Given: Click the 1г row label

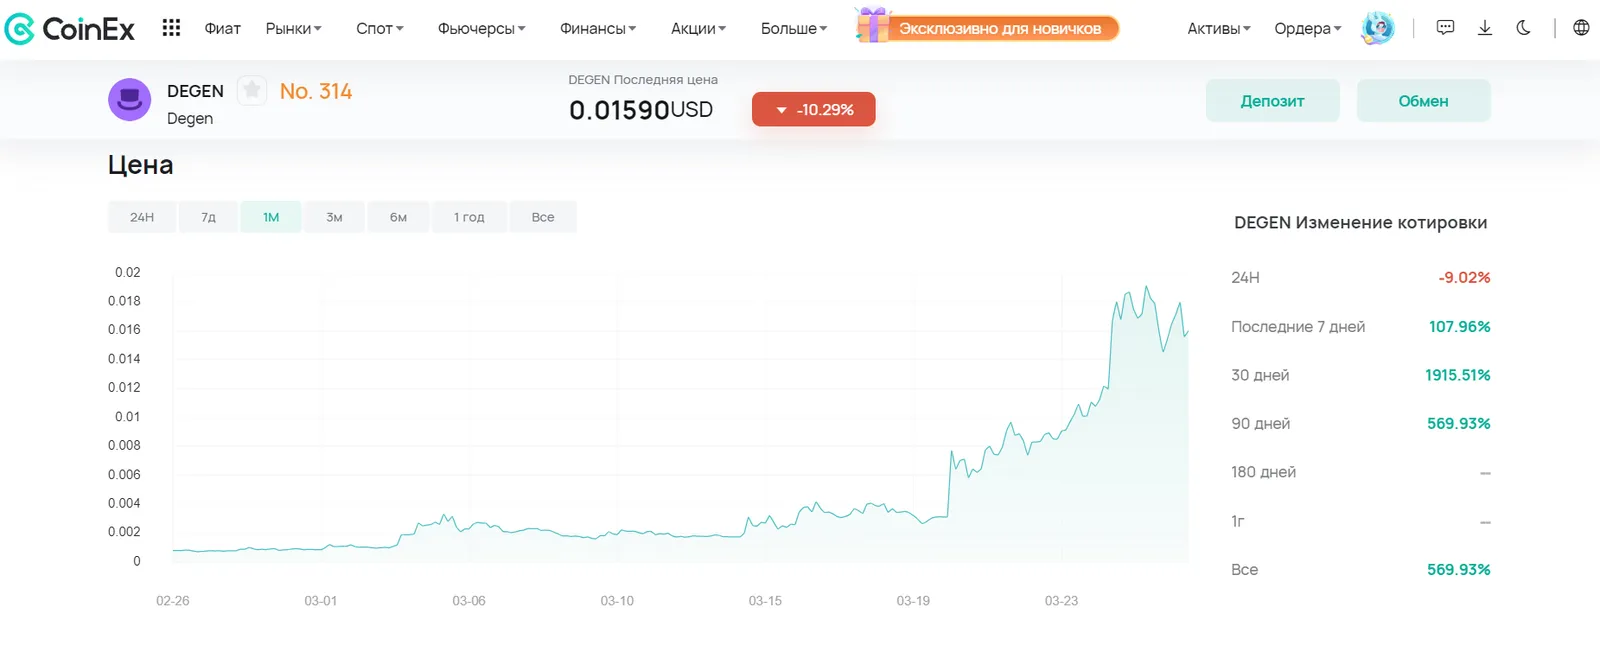Looking at the screenshot, I should coord(1238,521).
